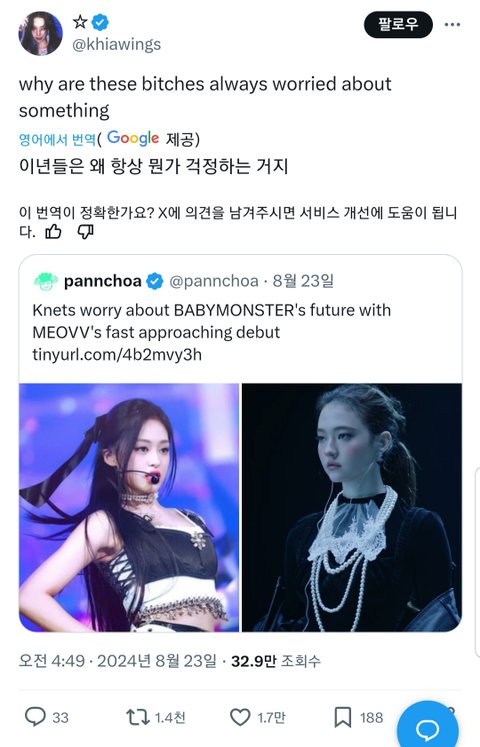Viewport: 480px width, 747px height.
Task: Click the blue floating chat bubble button
Action: pos(428,728)
